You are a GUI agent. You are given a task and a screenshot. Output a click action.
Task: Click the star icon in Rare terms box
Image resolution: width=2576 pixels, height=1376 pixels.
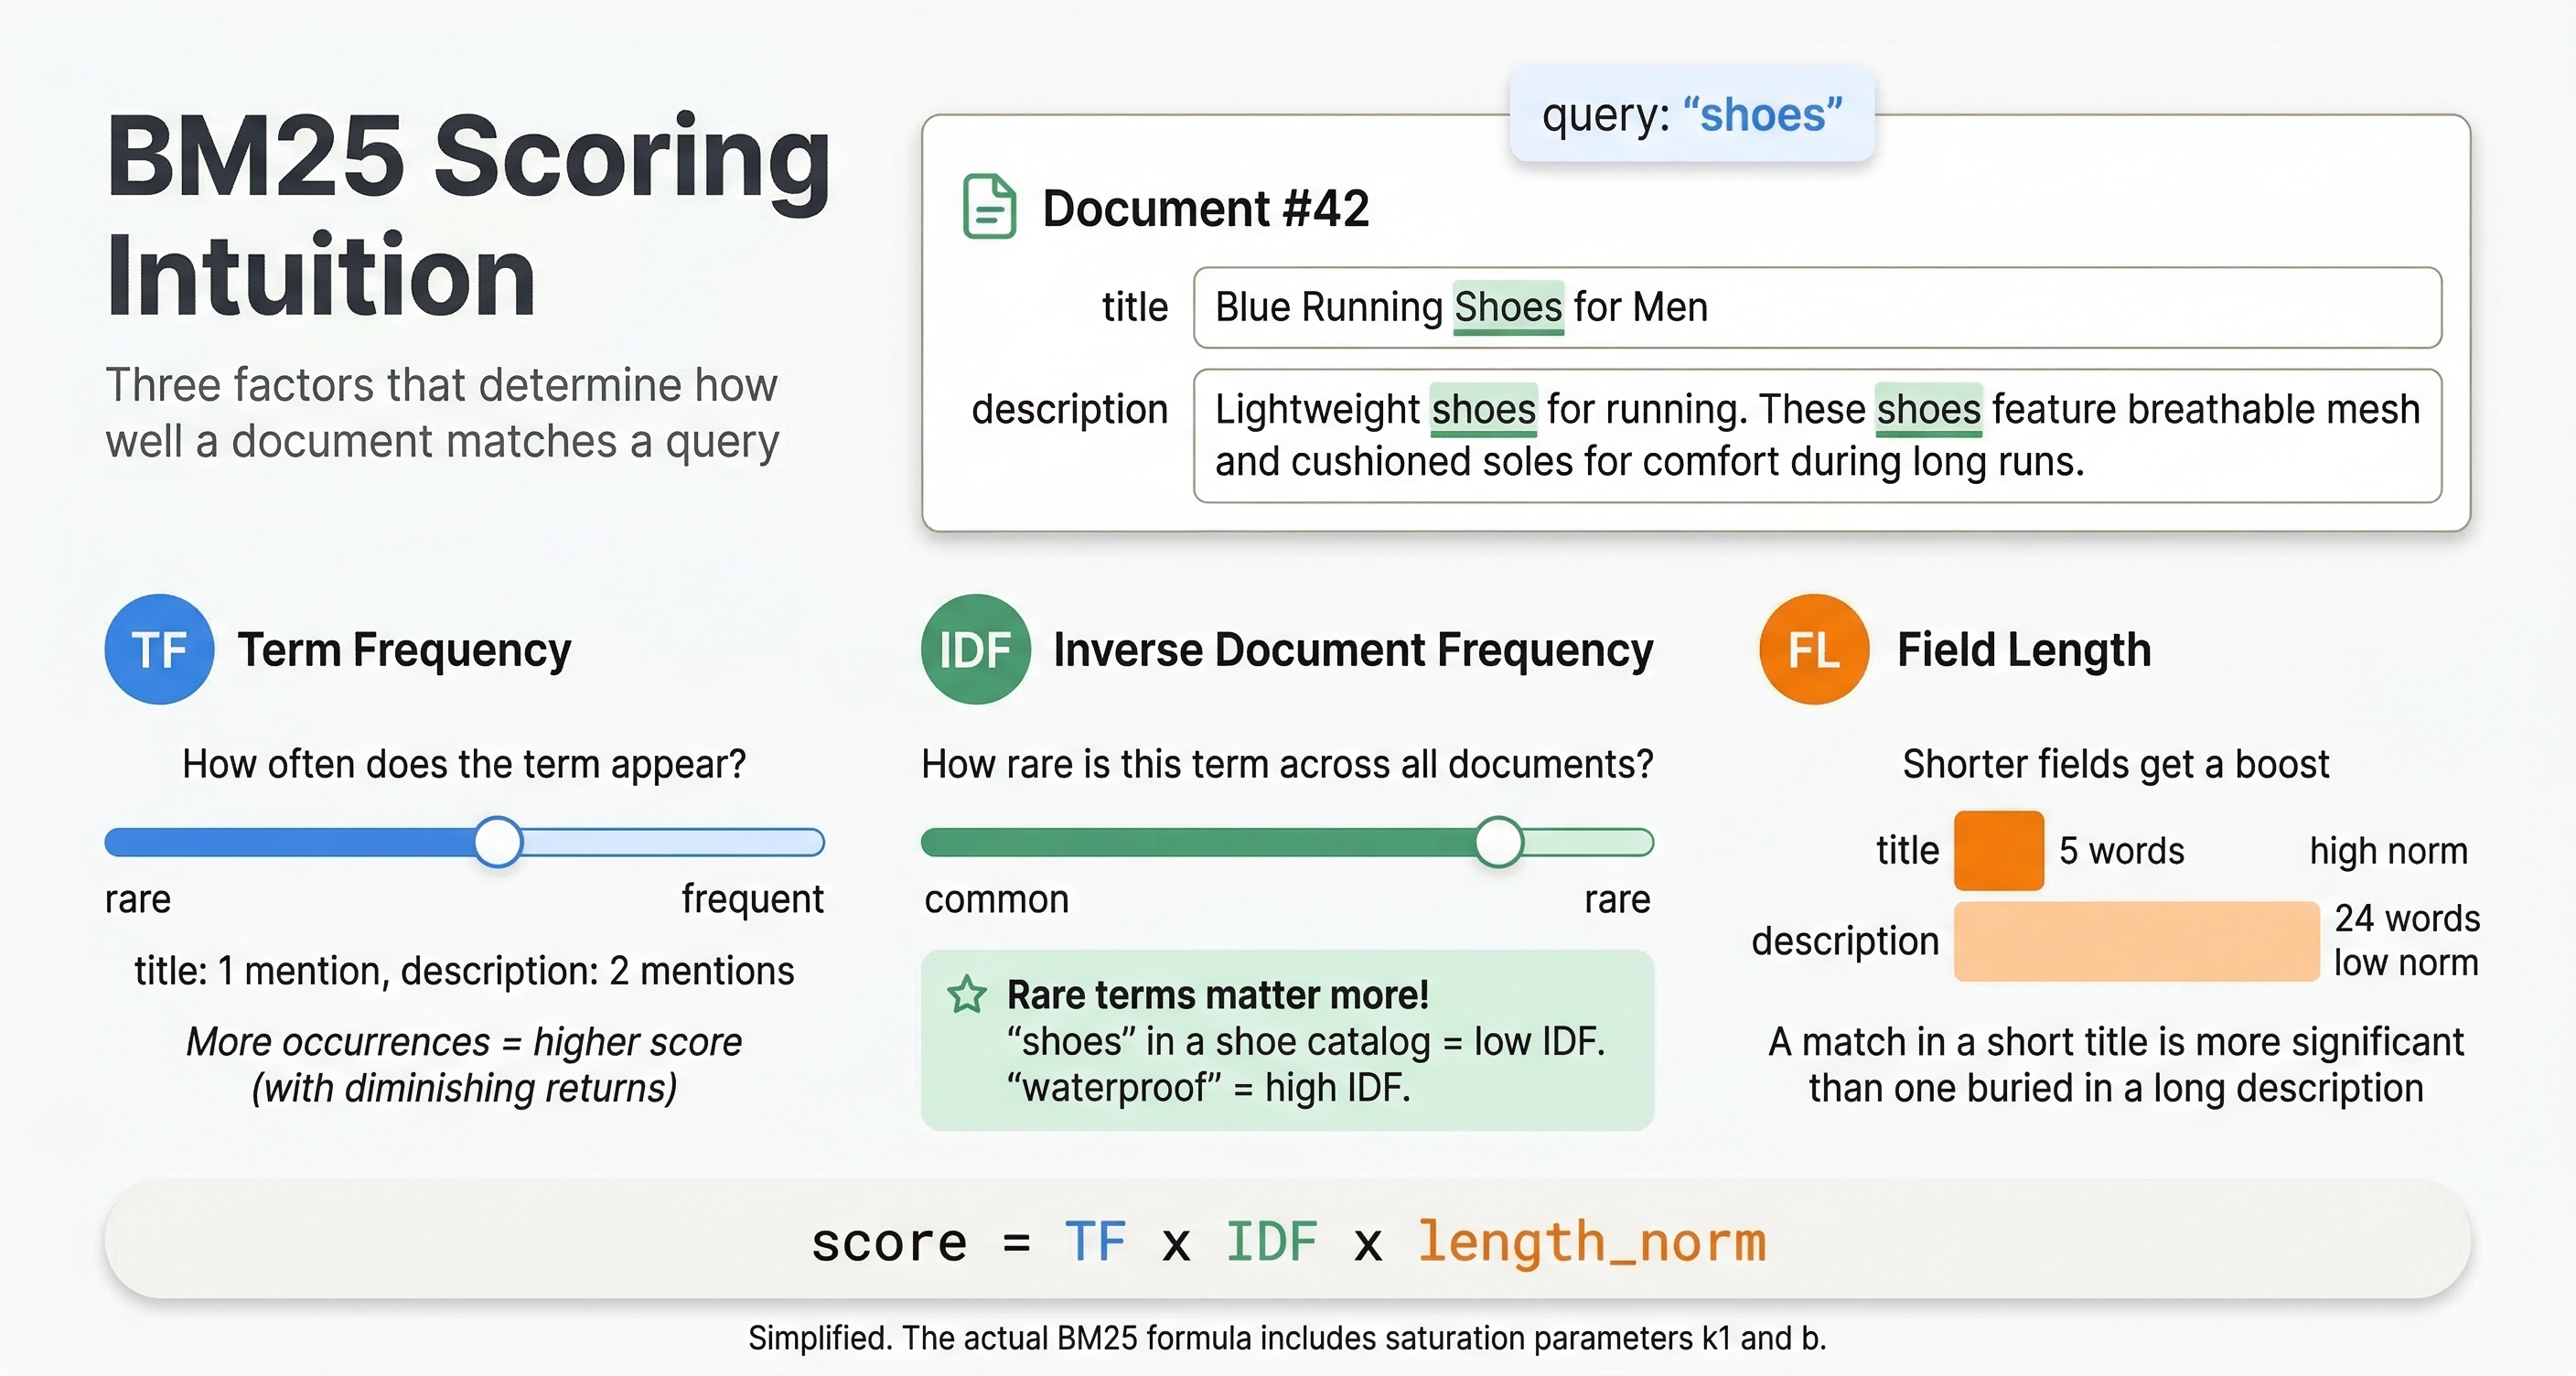click(967, 995)
